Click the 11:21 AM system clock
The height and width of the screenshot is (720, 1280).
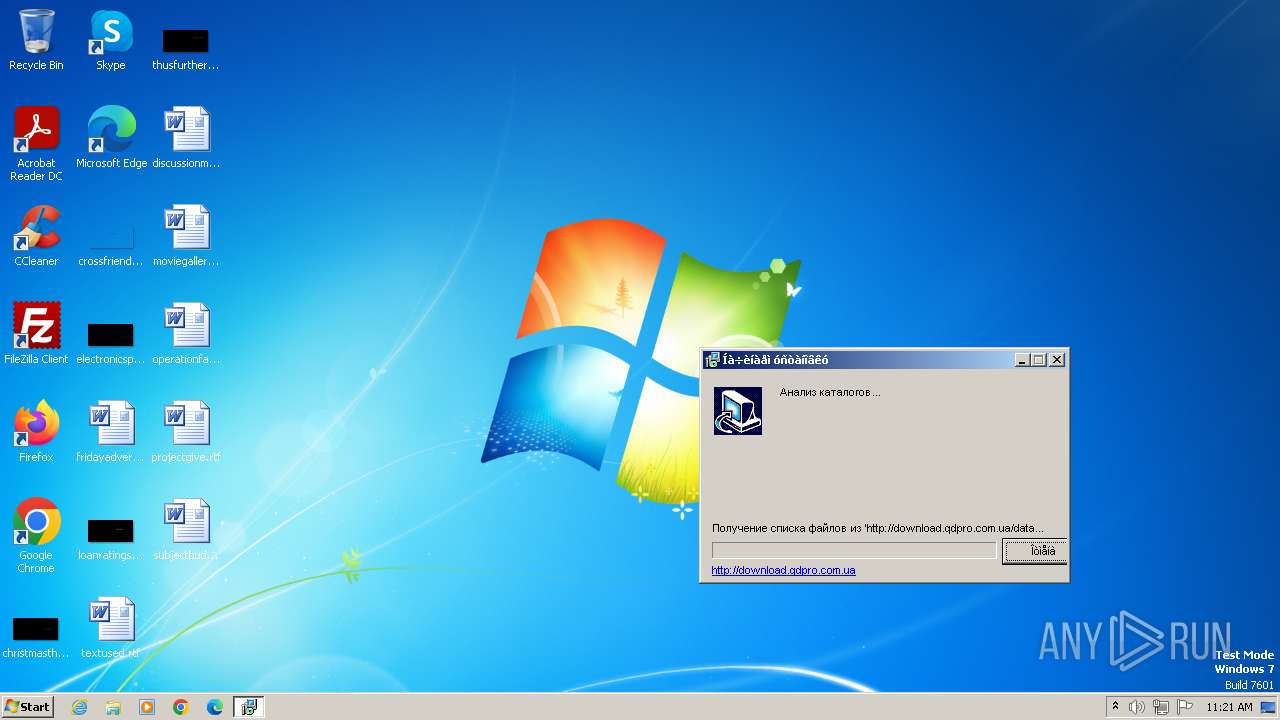click(x=1229, y=707)
